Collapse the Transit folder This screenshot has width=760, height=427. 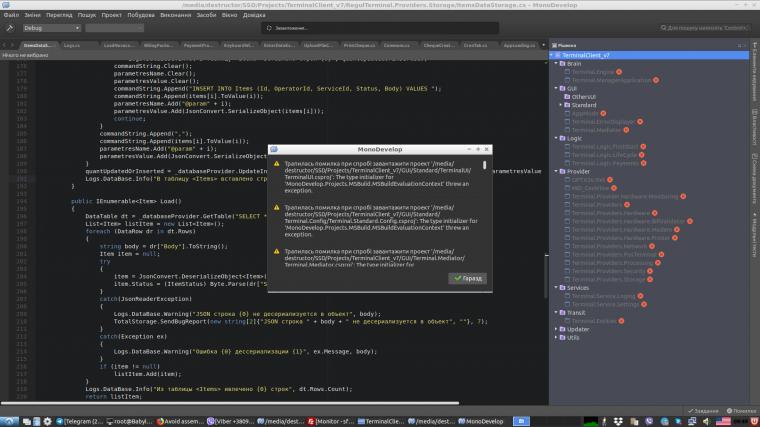556,313
